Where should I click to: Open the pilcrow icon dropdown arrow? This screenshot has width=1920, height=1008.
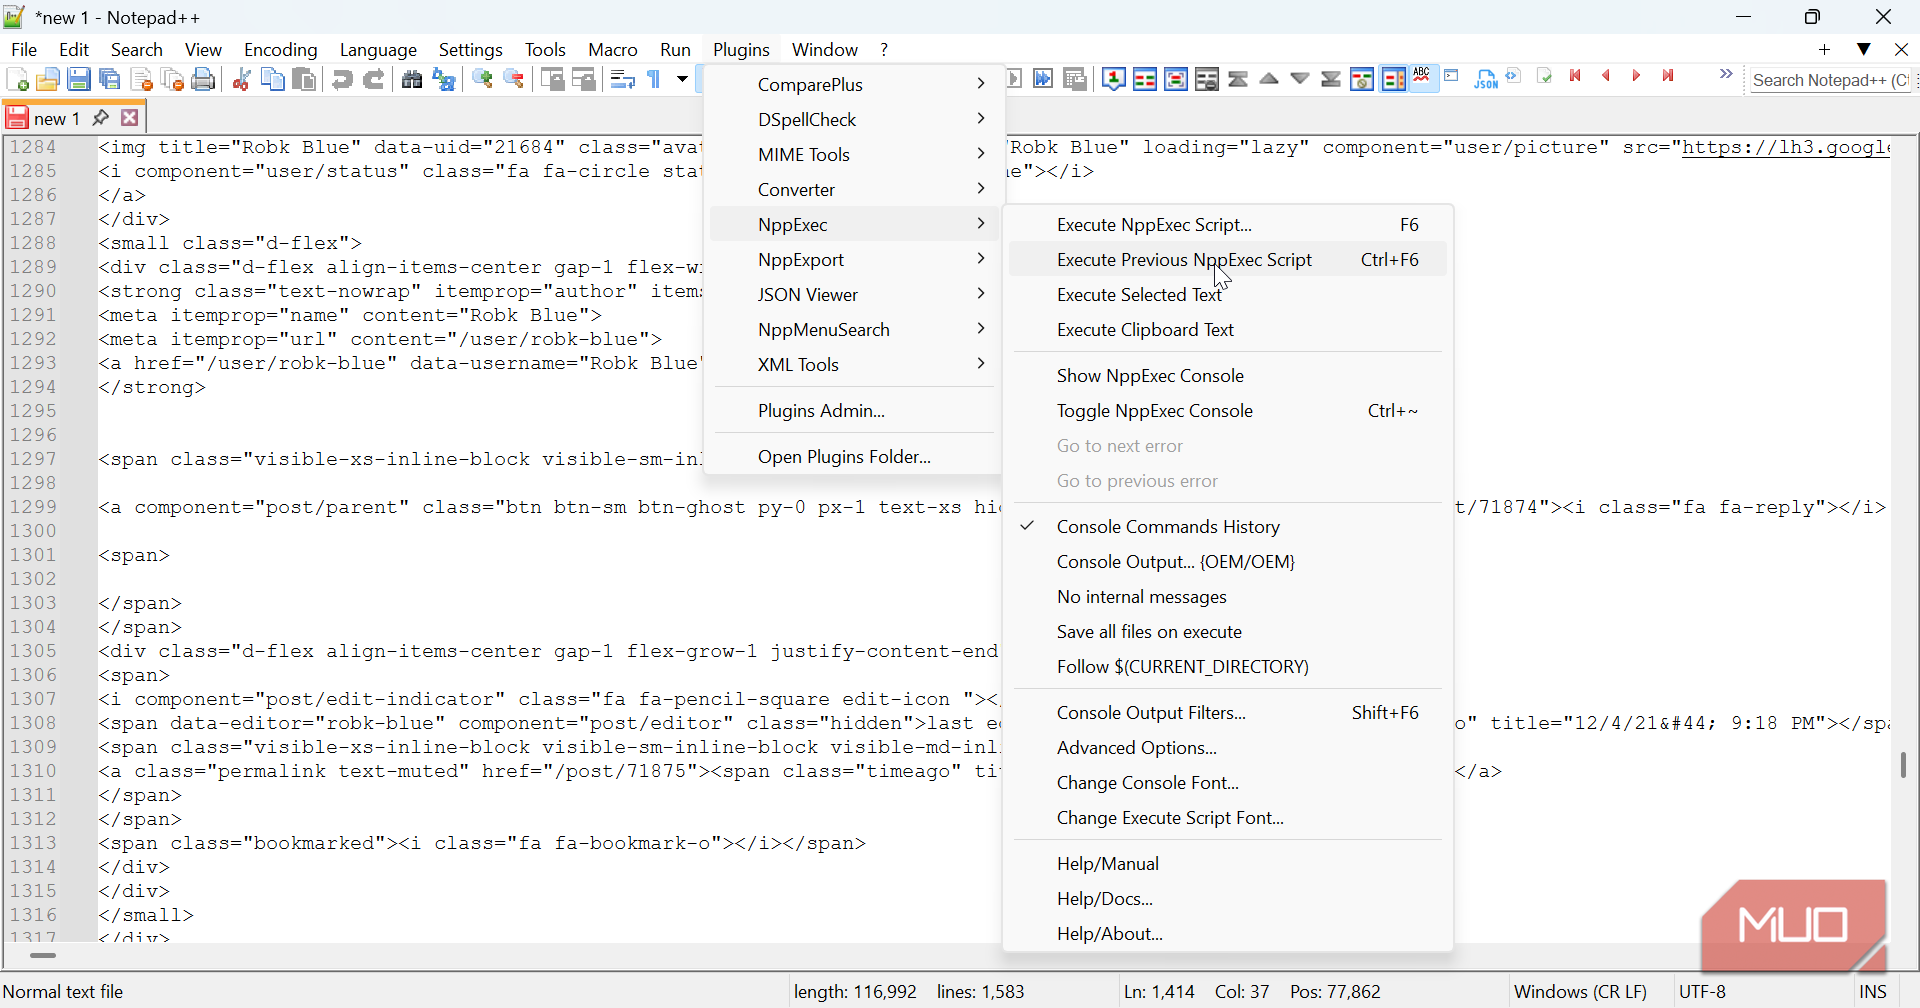pos(682,80)
